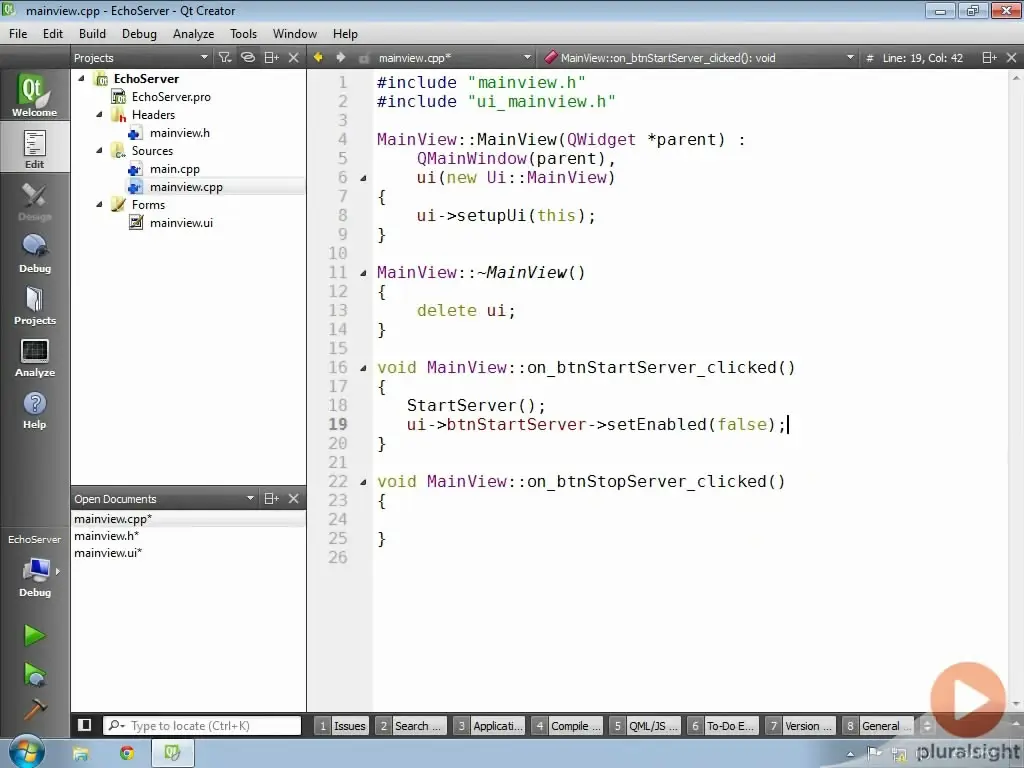Select mainview.h in Headers
1024x768 pixels.
pos(180,133)
